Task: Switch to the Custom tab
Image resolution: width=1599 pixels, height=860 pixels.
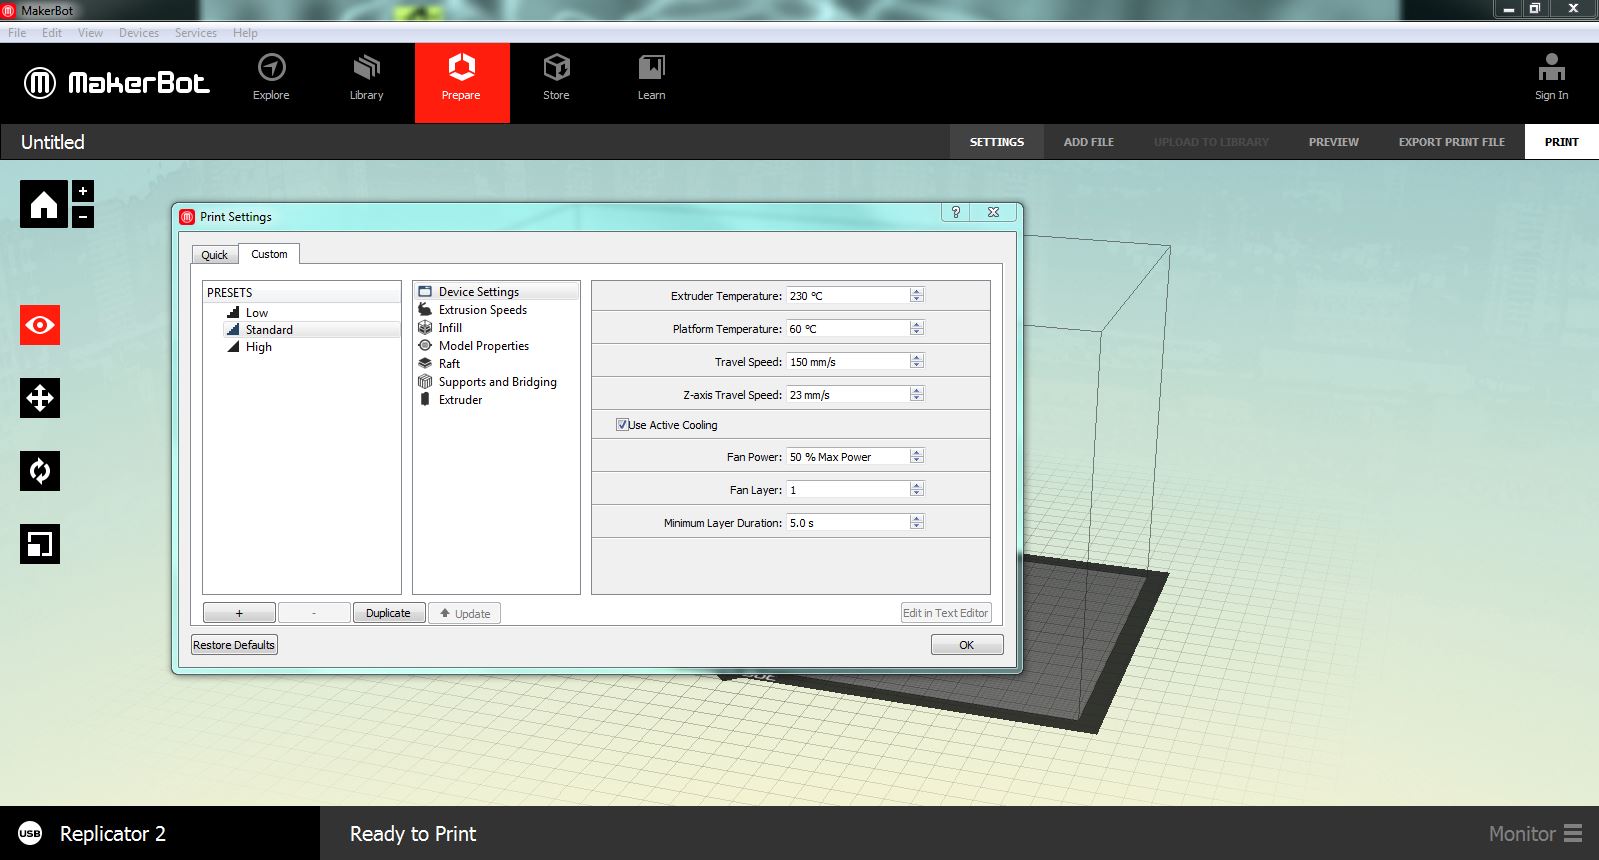Action: (x=269, y=254)
